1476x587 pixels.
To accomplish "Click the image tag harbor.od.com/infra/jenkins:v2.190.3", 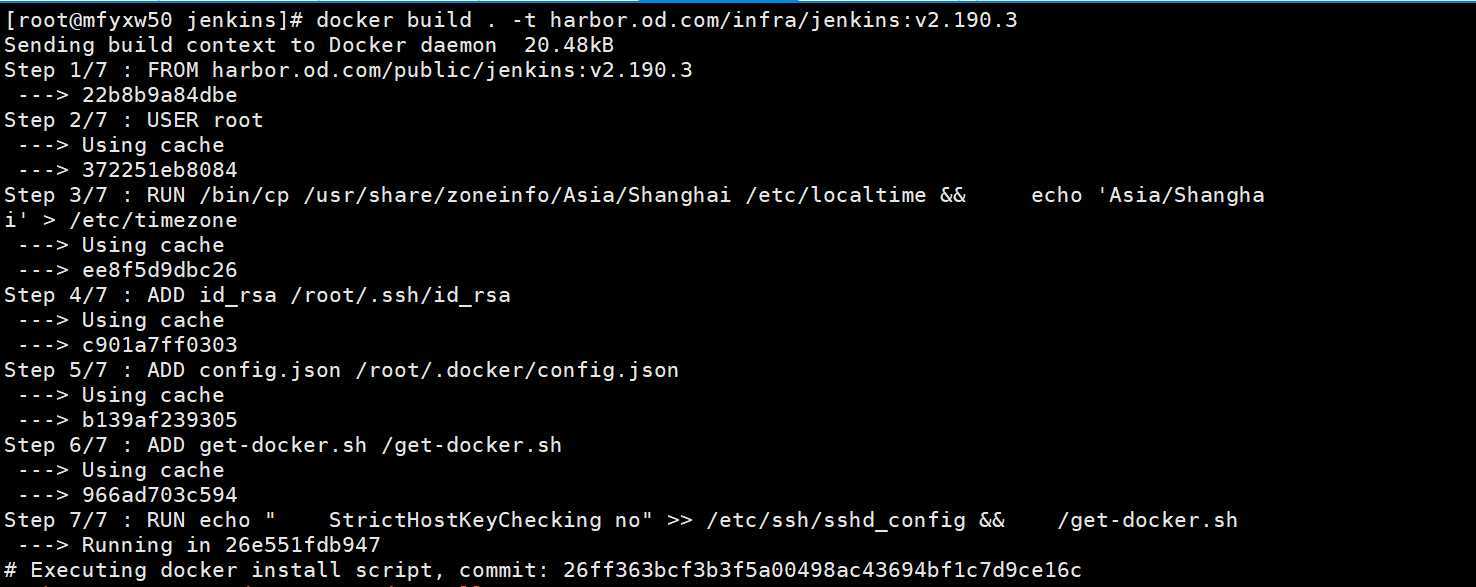I will 784,20.
